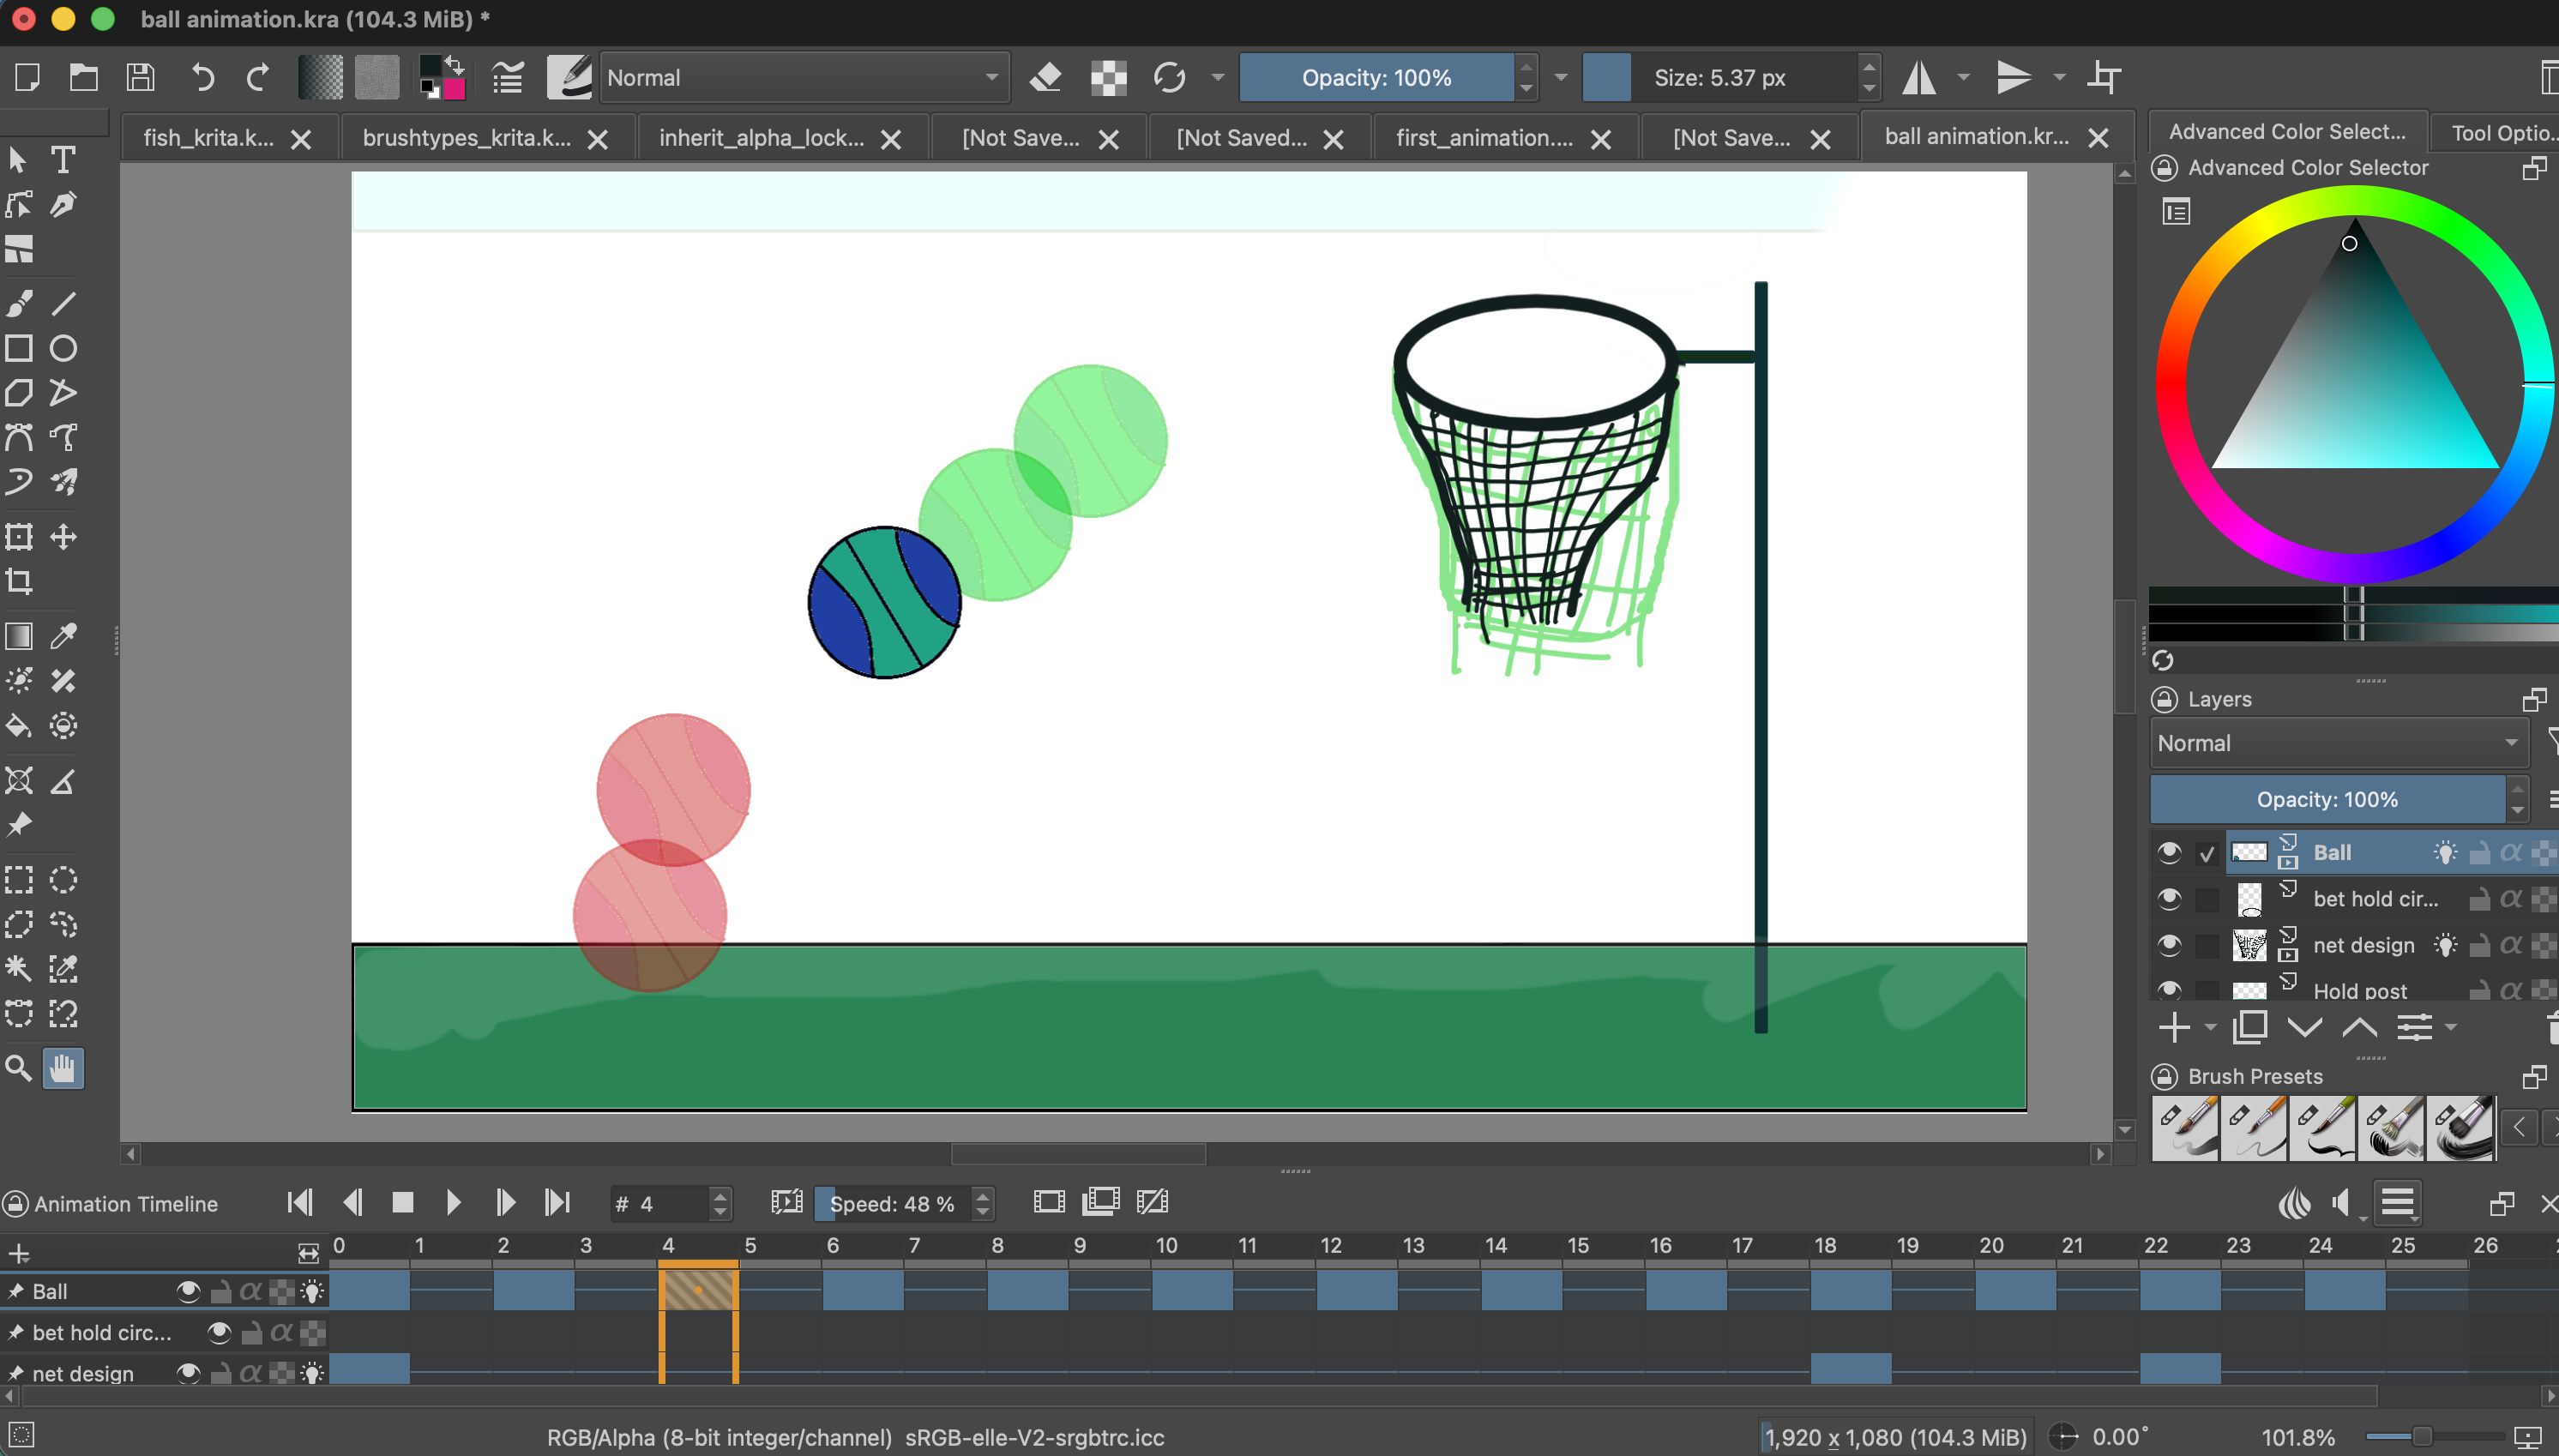This screenshot has width=2559, height=1456.
Task: Select the Rectangle shape tool
Action: [19, 348]
